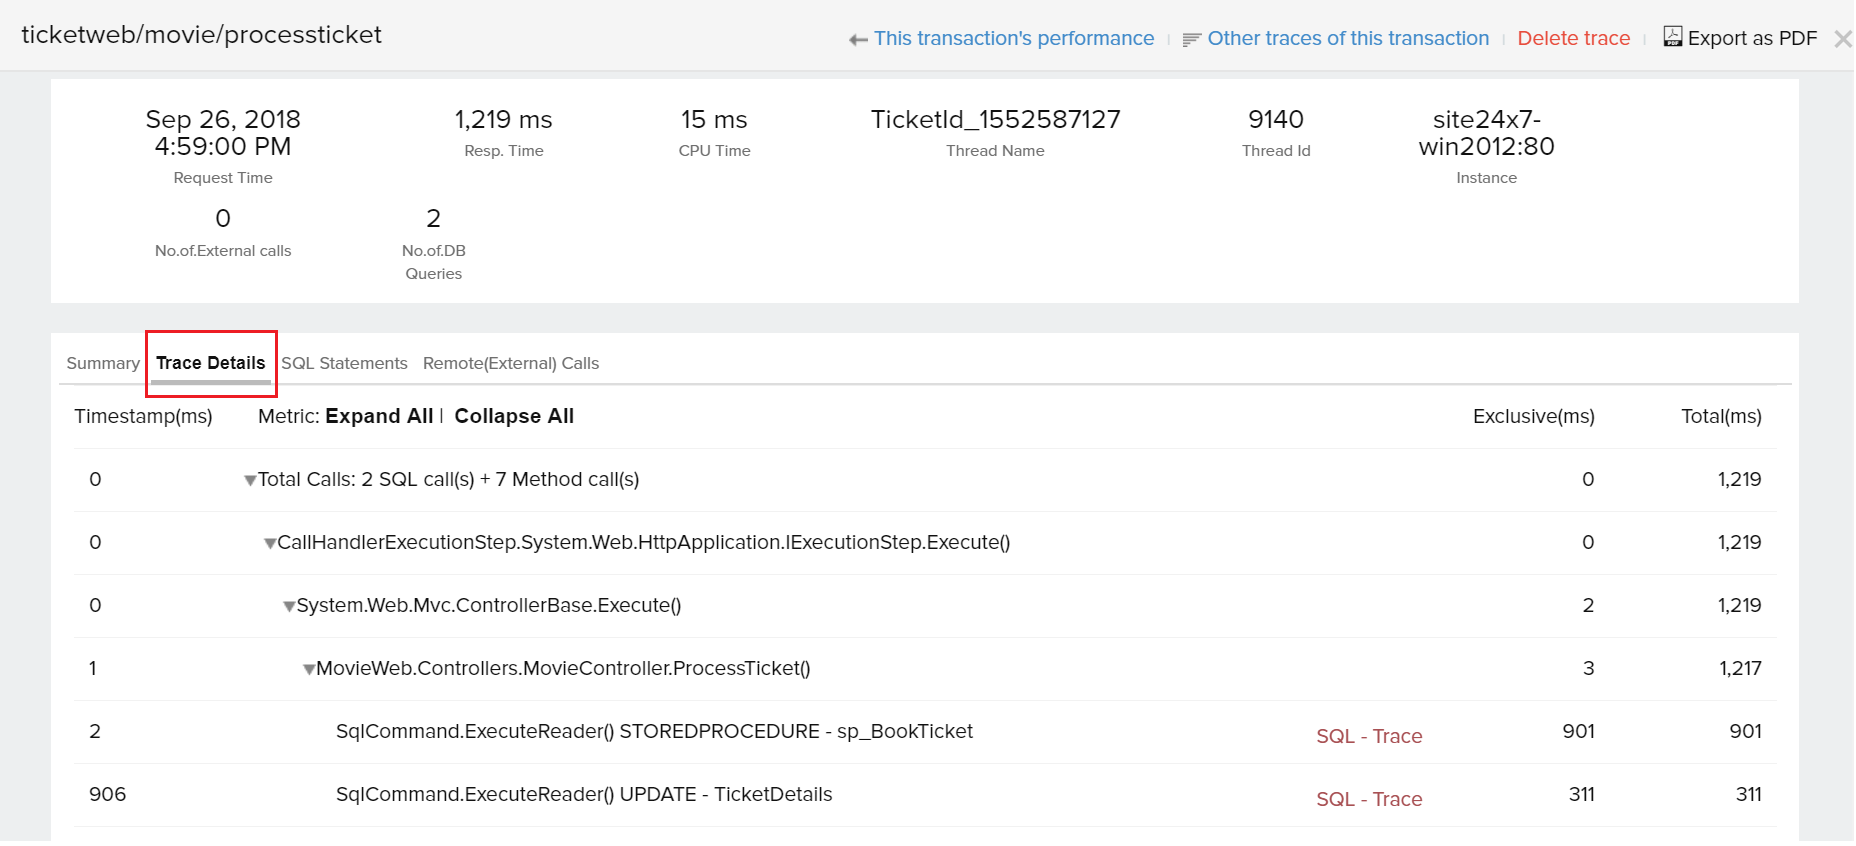Screen dimensions: 1856x846
Task: Export the trace as PDF
Action: (1752, 38)
